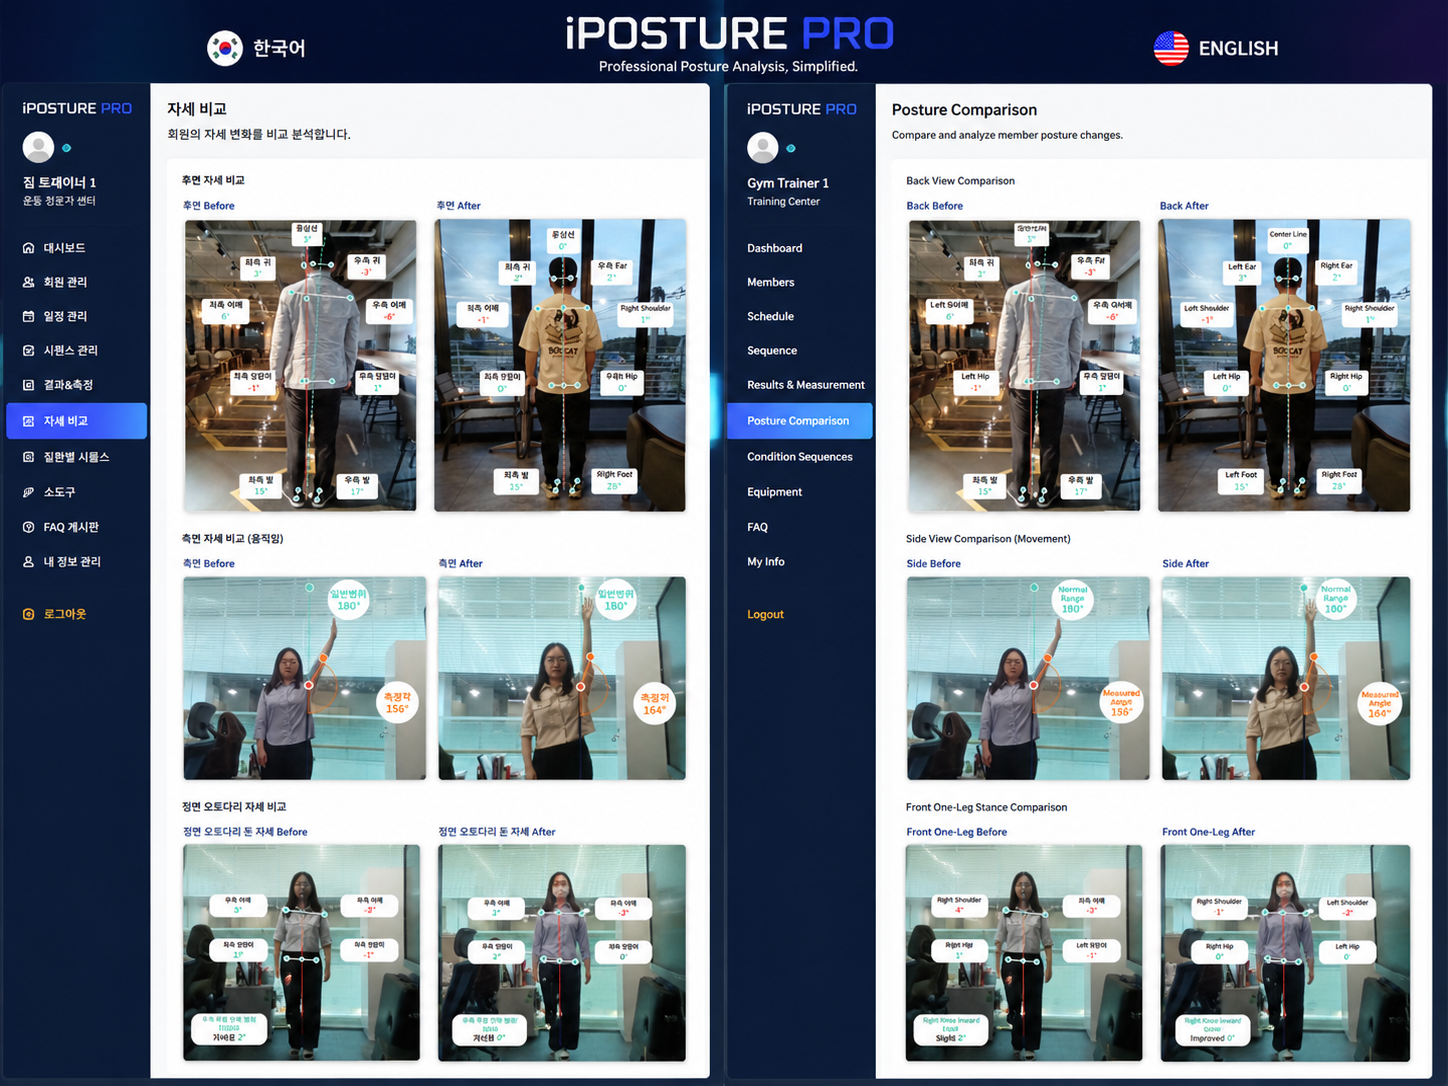Click the person icon beside 내 정보 관리
This screenshot has width=1448, height=1086.
28,562
